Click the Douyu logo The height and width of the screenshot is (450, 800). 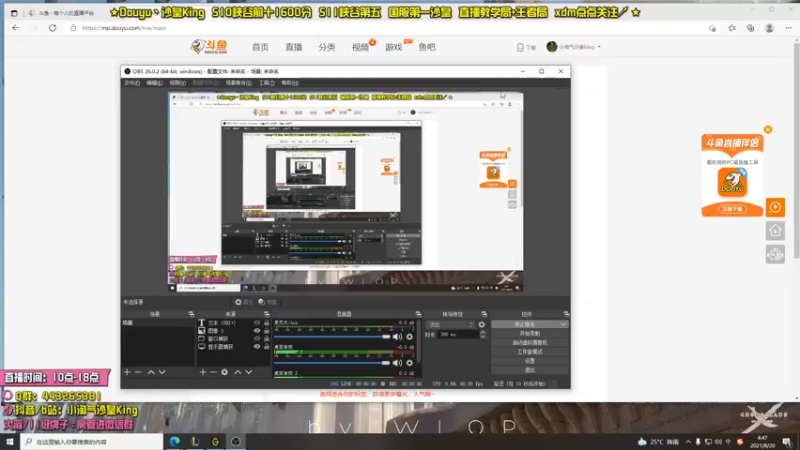click(x=209, y=47)
